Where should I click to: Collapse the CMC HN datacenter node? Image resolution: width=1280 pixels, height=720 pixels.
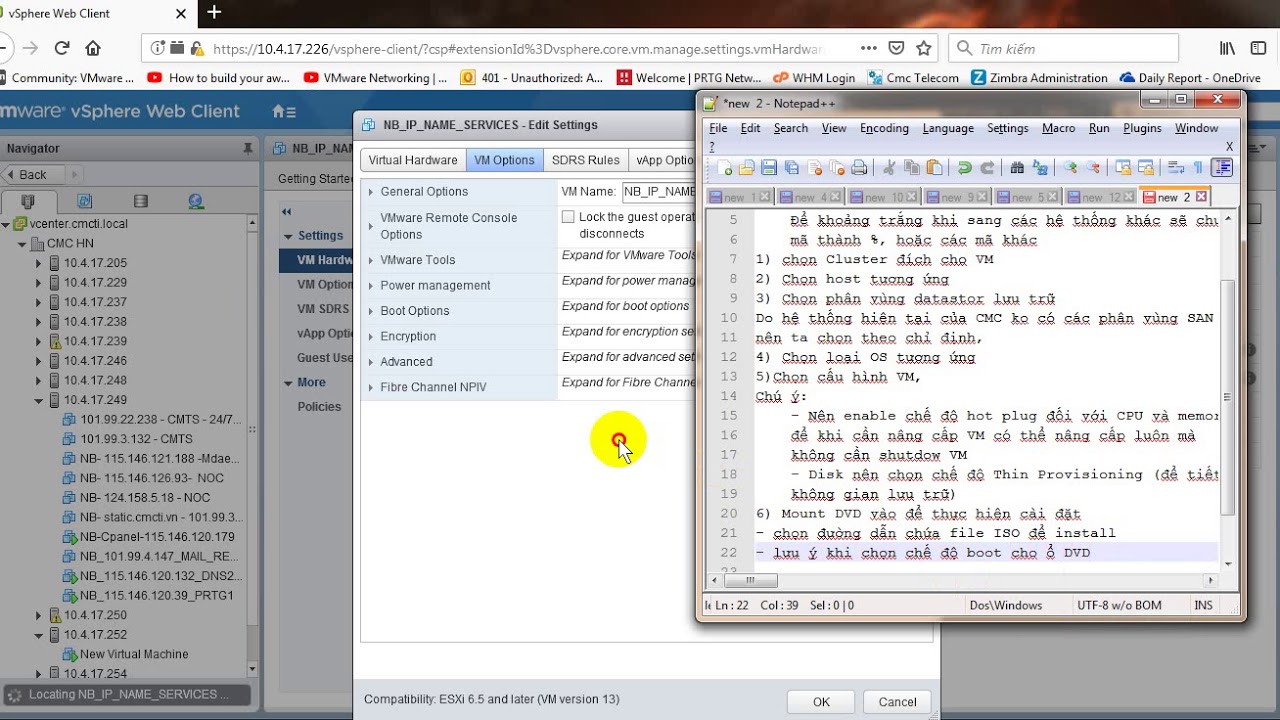pyautogui.click(x=22, y=244)
